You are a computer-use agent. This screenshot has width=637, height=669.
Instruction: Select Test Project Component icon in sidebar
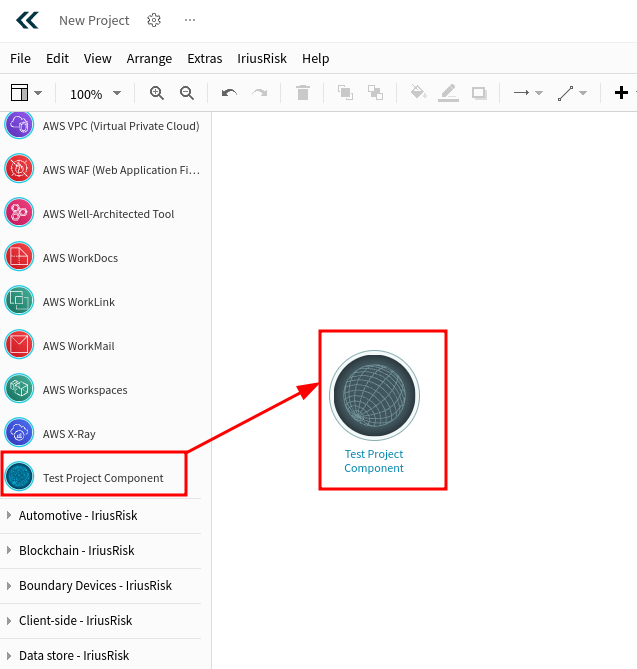(x=19, y=476)
